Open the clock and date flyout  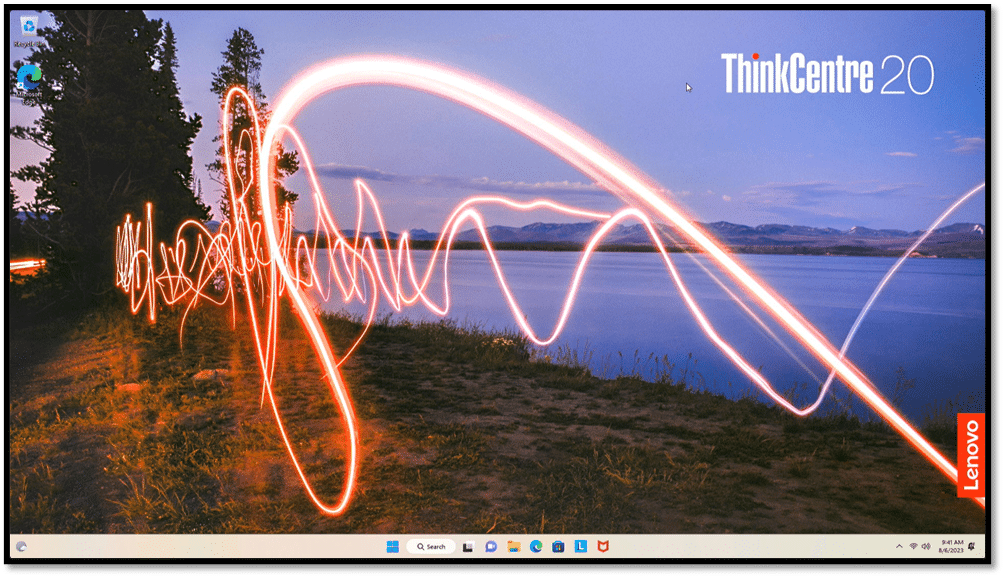pyautogui.click(x=951, y=546)
